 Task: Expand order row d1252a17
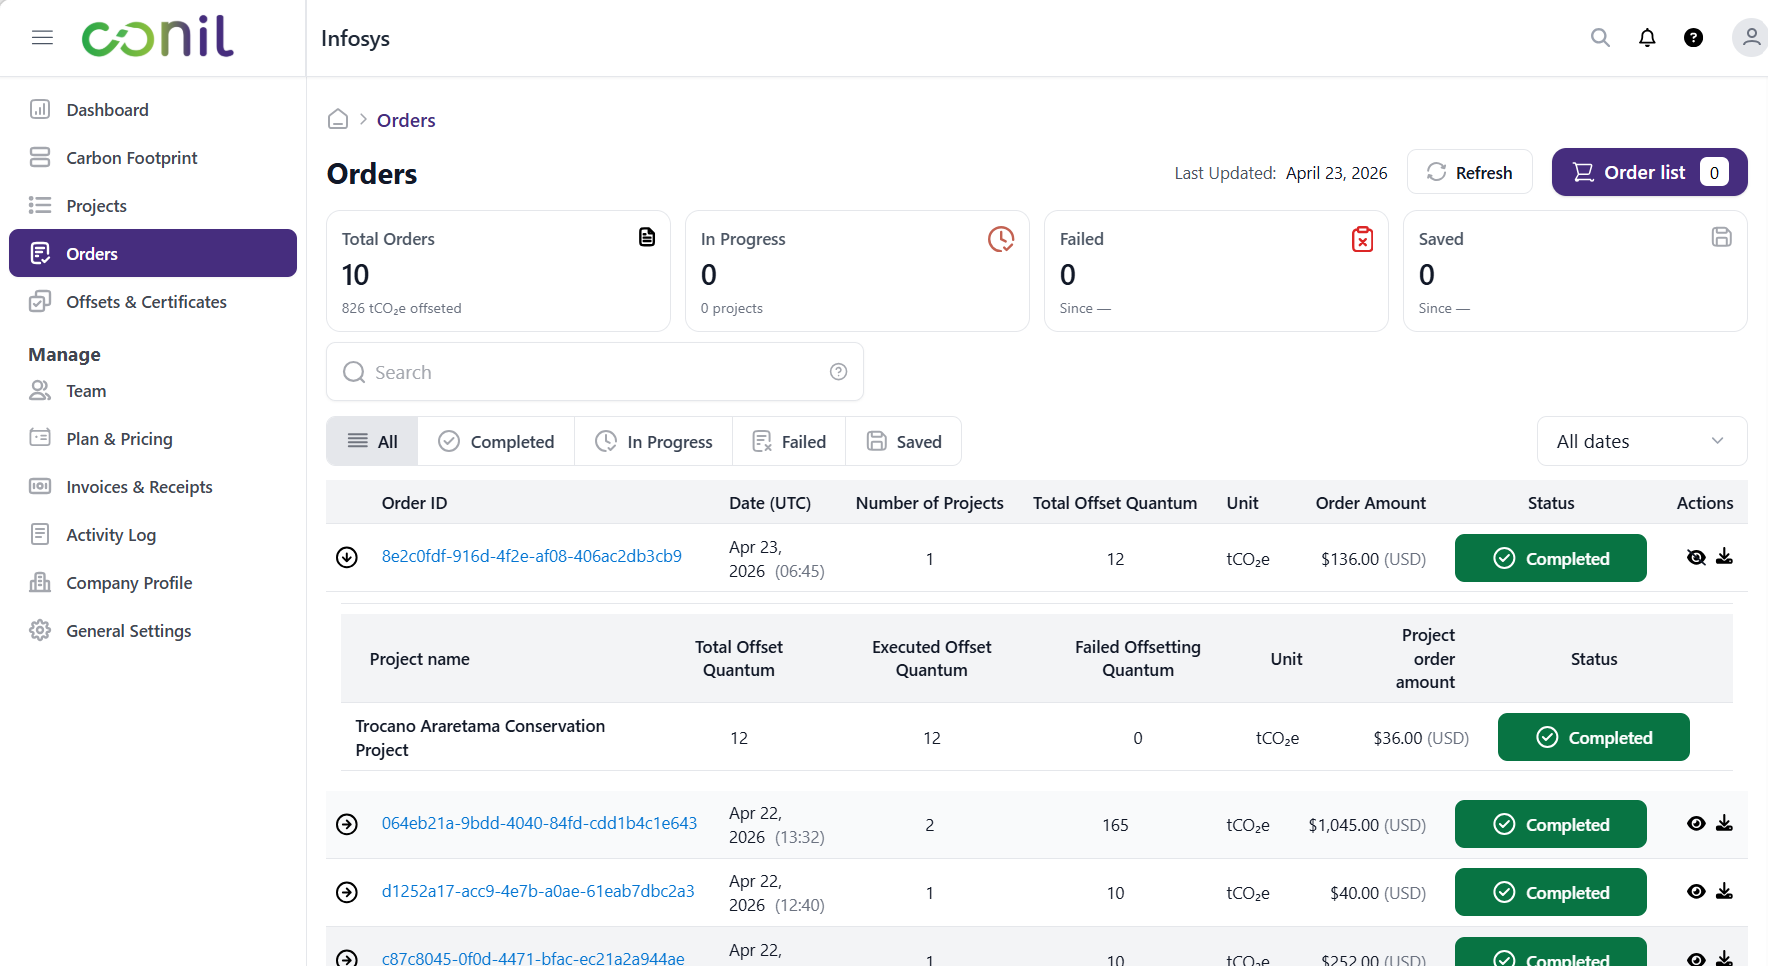[x=347, y=892]
